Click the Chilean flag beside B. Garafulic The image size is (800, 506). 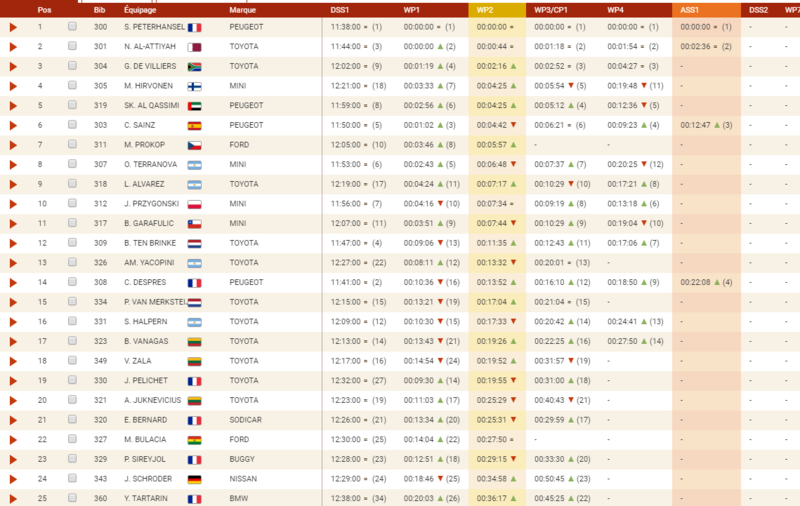click(x=194, y=224)
